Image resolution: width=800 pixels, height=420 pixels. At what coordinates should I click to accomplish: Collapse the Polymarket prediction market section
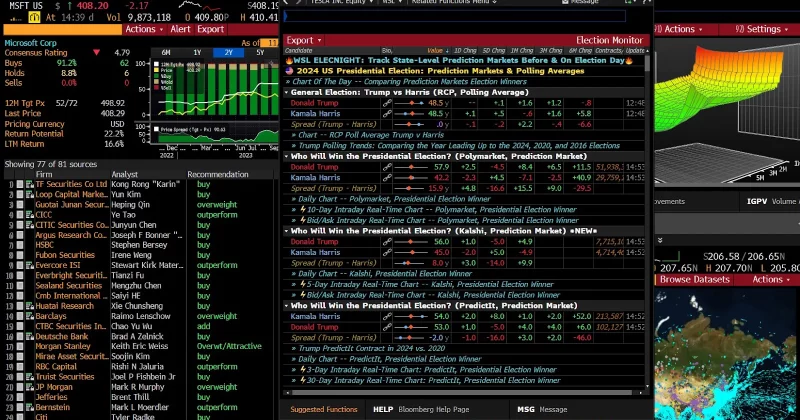(x=287, y=157)
